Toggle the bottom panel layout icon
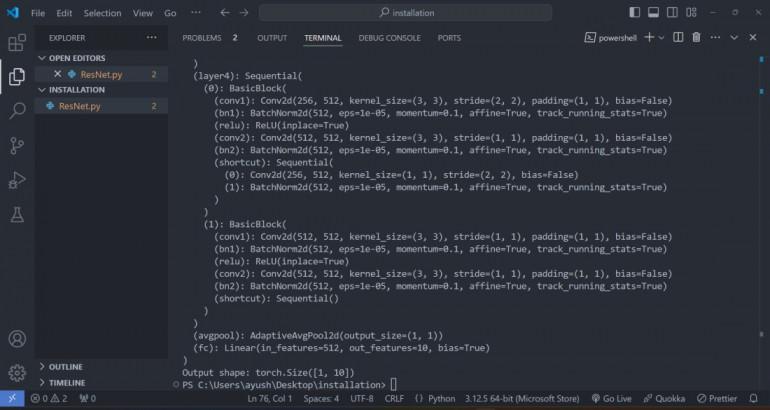Image resolution: width=770 pixels, height=410 pixels. pos(653,13)
